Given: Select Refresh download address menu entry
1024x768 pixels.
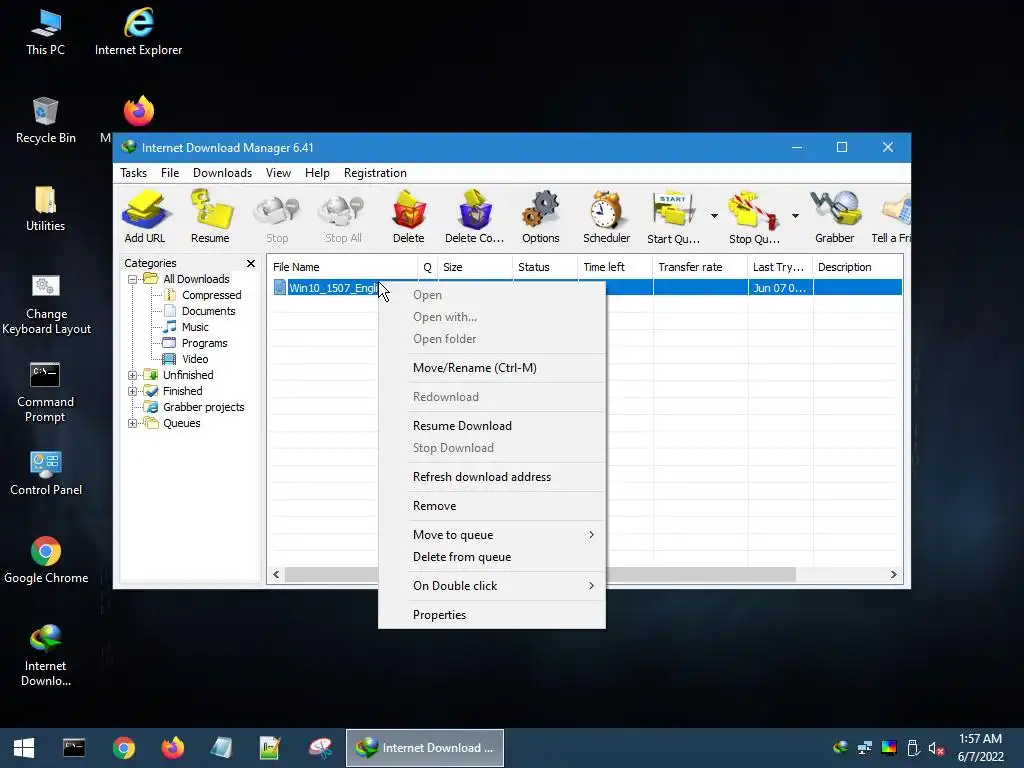Looking at the screenshot, I should point(492,477).
